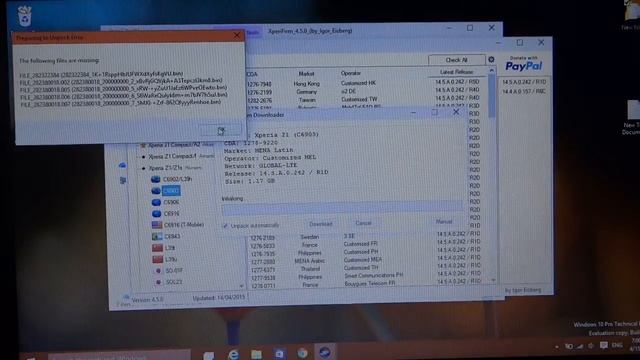Select the SOL23 device entry
The width and height of the screenshot is (640, 360).
pyautogui.click(x=169, y=282)
